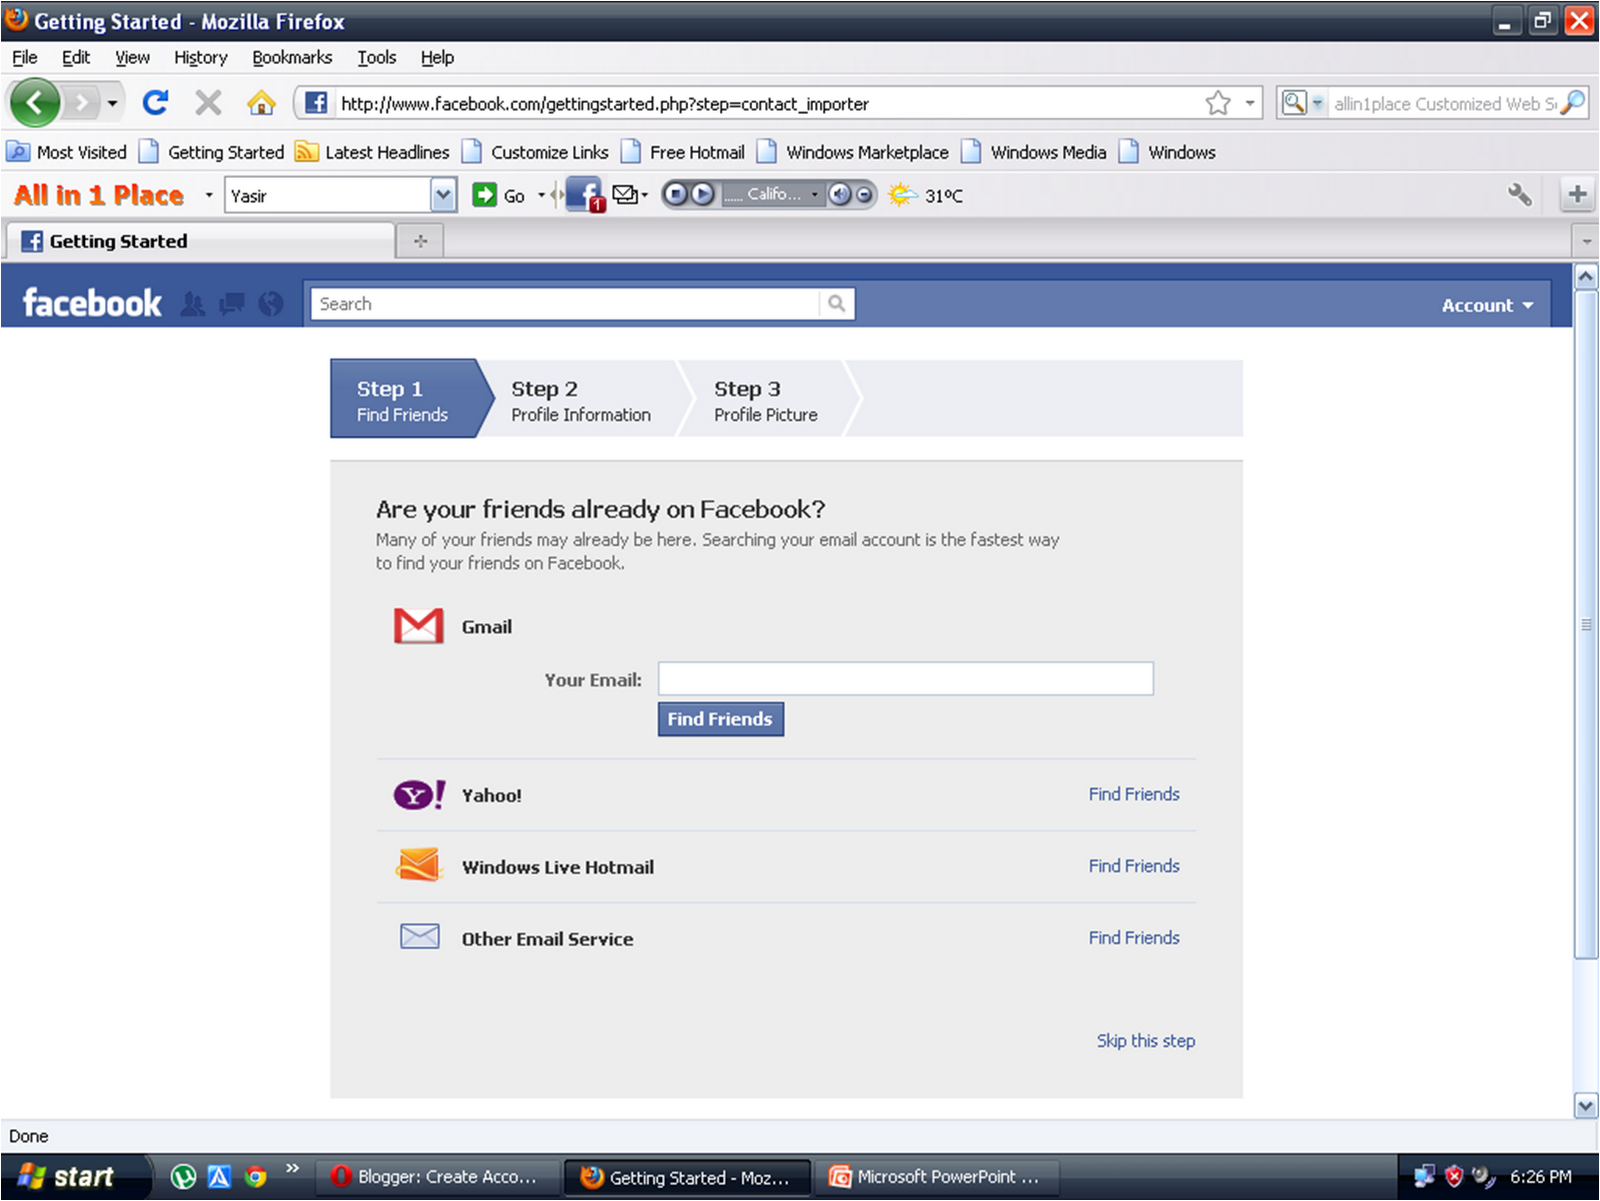Open the Bookmarks menu
The width and height of the screenshot is (1600, 1201).
pyautogui.click(x=291, y=57)
